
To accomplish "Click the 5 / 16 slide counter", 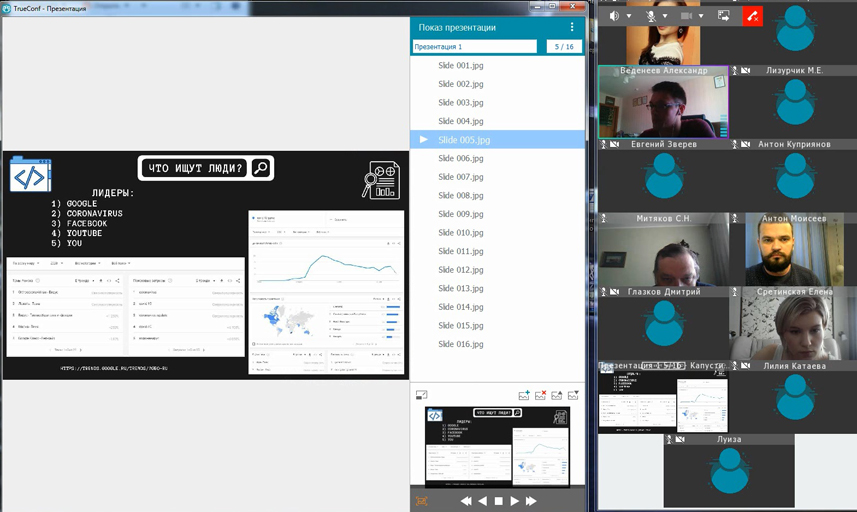I will 564,46.
